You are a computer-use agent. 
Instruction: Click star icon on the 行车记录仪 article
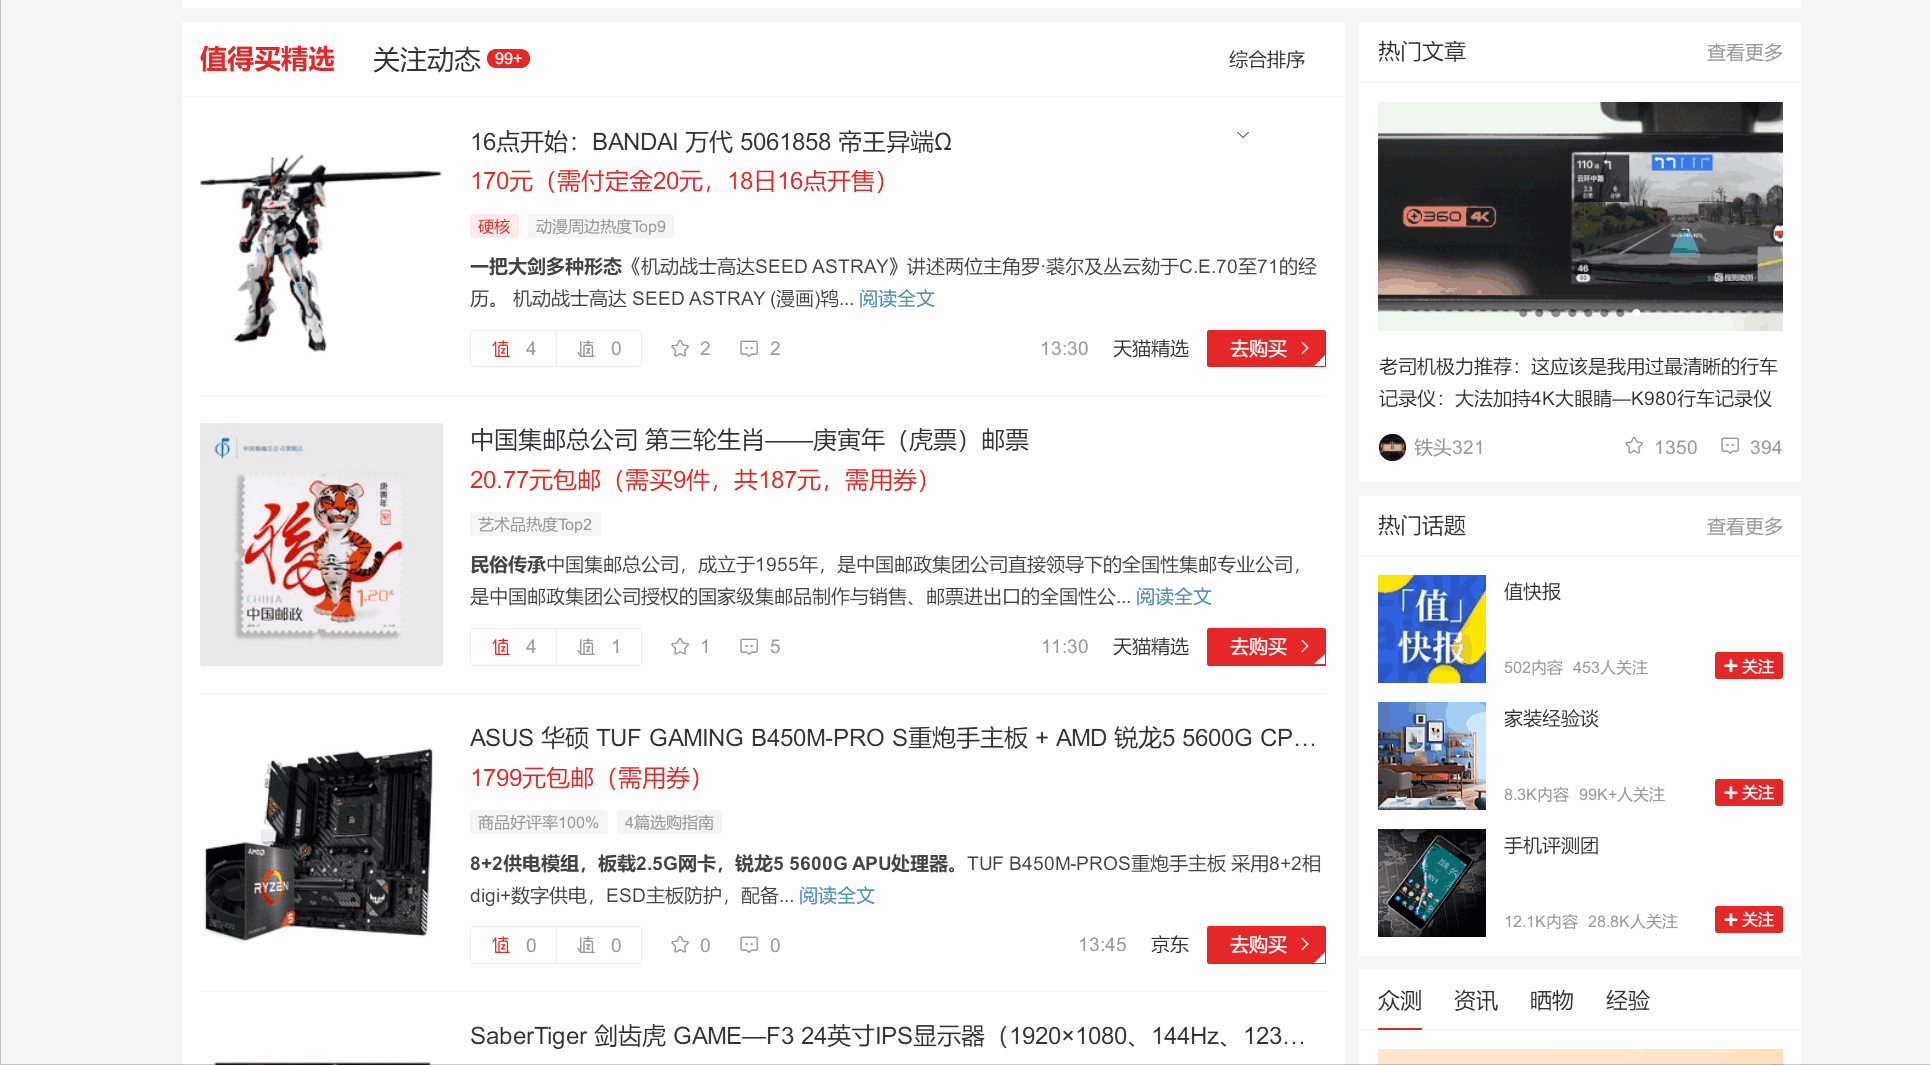tap(1634, 446)
